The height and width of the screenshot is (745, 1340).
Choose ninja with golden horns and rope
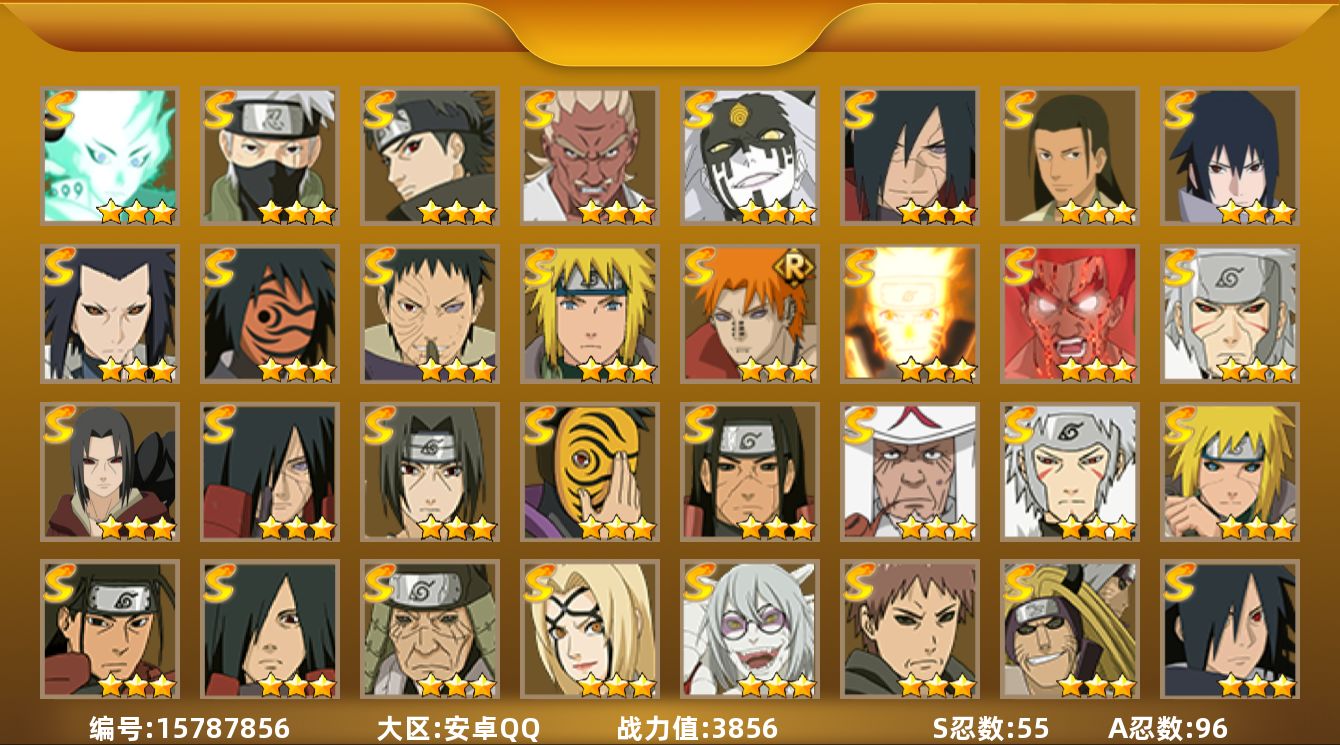coord(1070,629)
